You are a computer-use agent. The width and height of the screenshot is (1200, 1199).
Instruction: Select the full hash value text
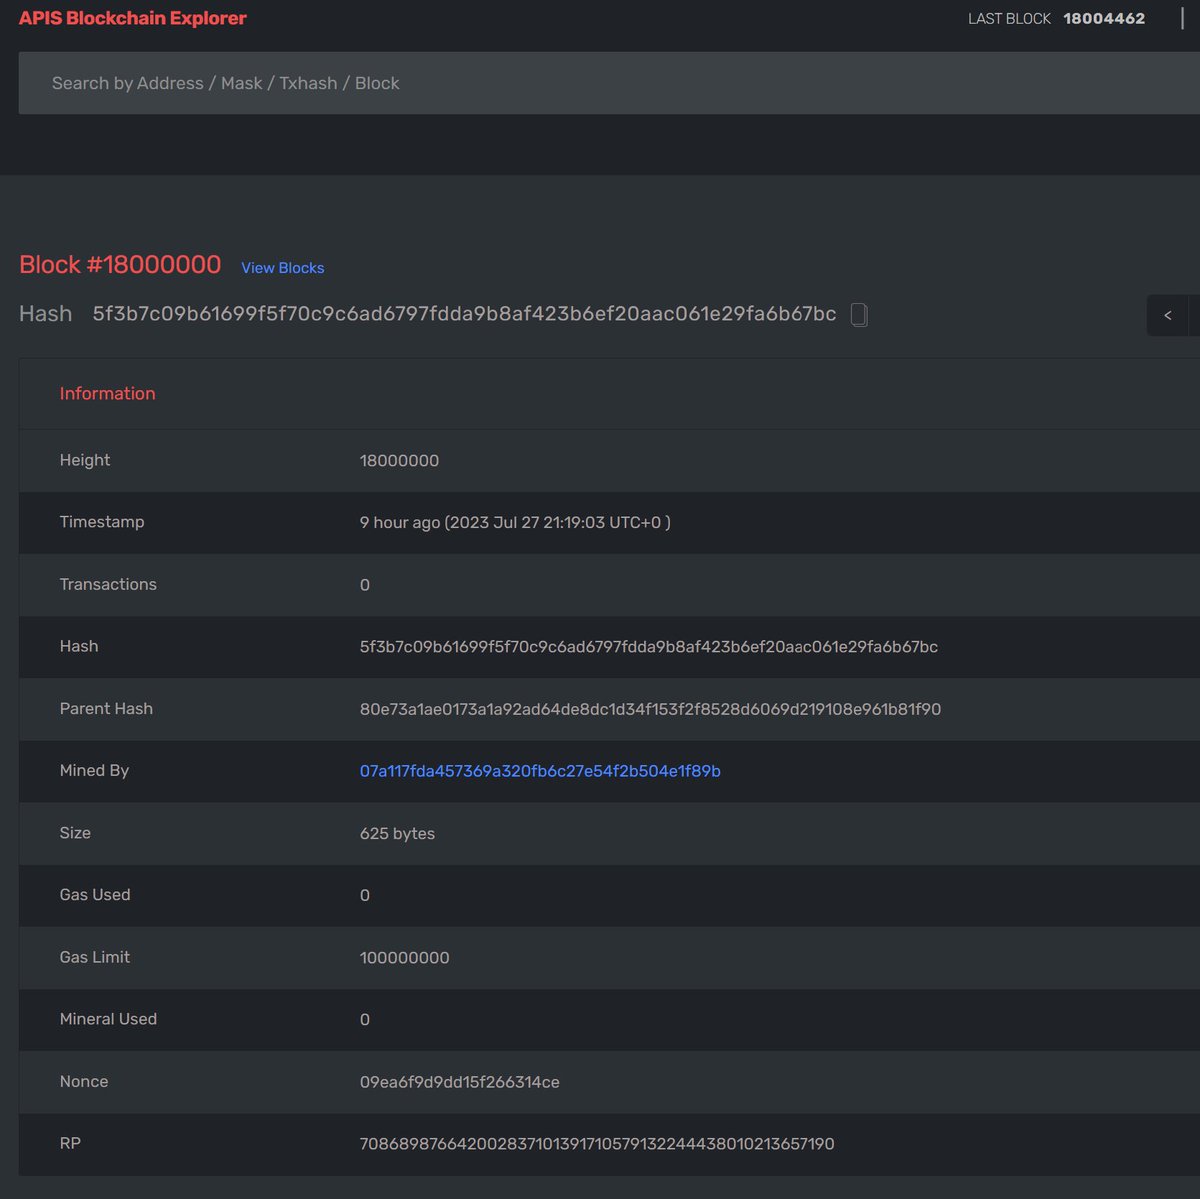click(x=465, y=313)
